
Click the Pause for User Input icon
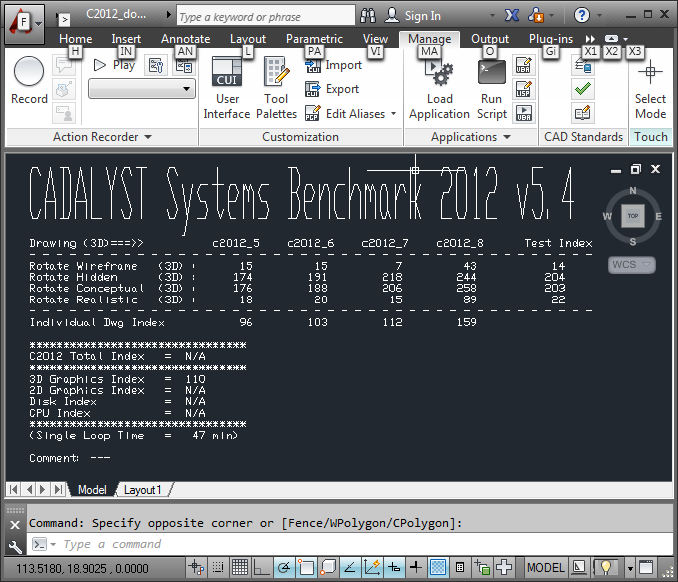(x=64, y=114)
